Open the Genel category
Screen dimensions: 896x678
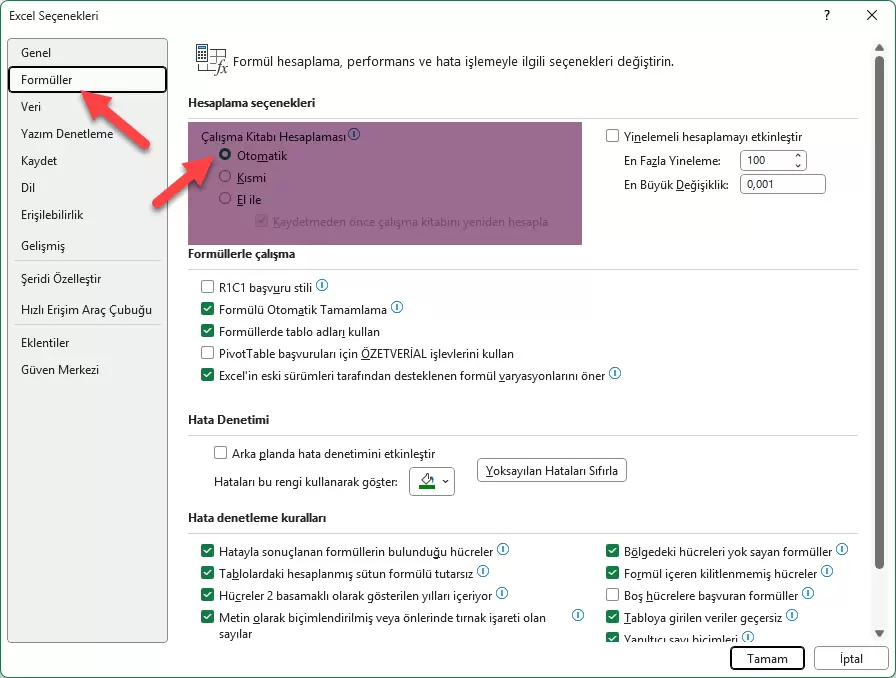[x=87, y=53]
